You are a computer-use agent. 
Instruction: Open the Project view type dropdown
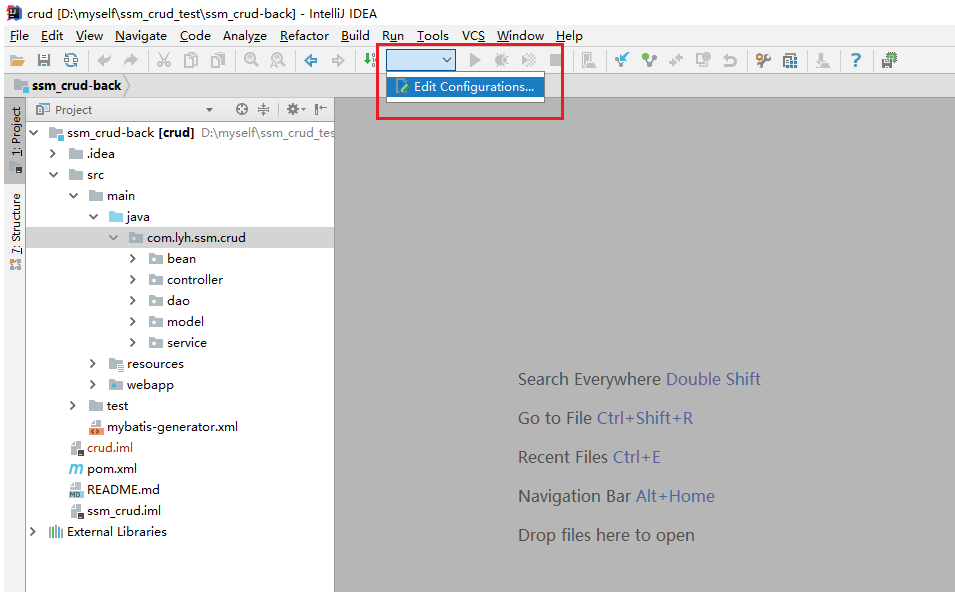pos(210,110)
